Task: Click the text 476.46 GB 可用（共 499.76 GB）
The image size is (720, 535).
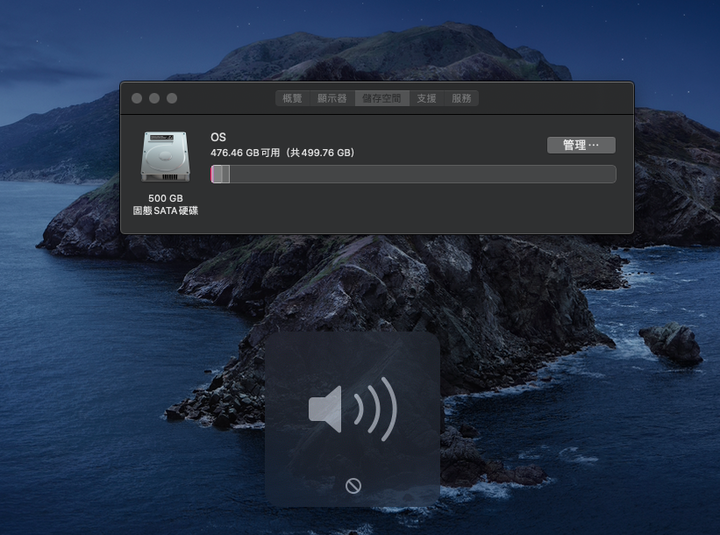Action: coord(283,153)
